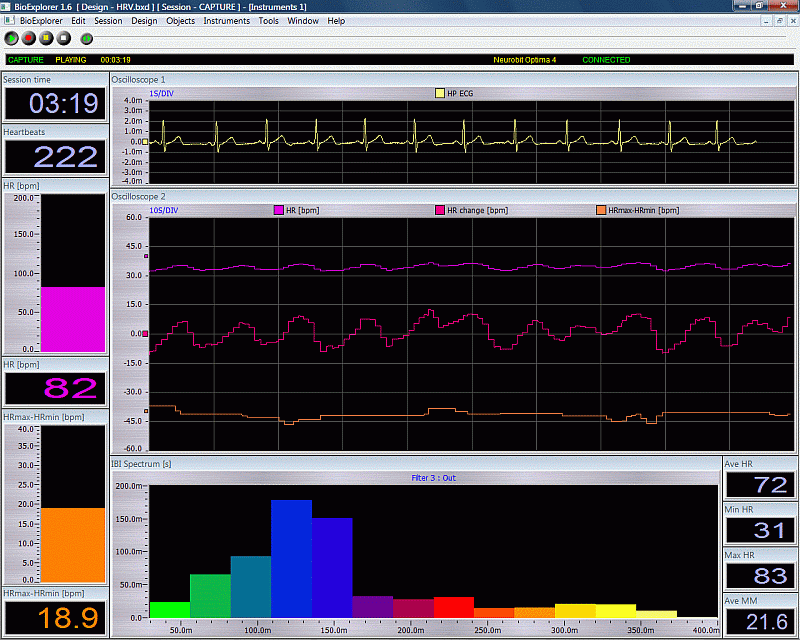
Task: Click the CAPTURE status text
Action: pos(26,60)
